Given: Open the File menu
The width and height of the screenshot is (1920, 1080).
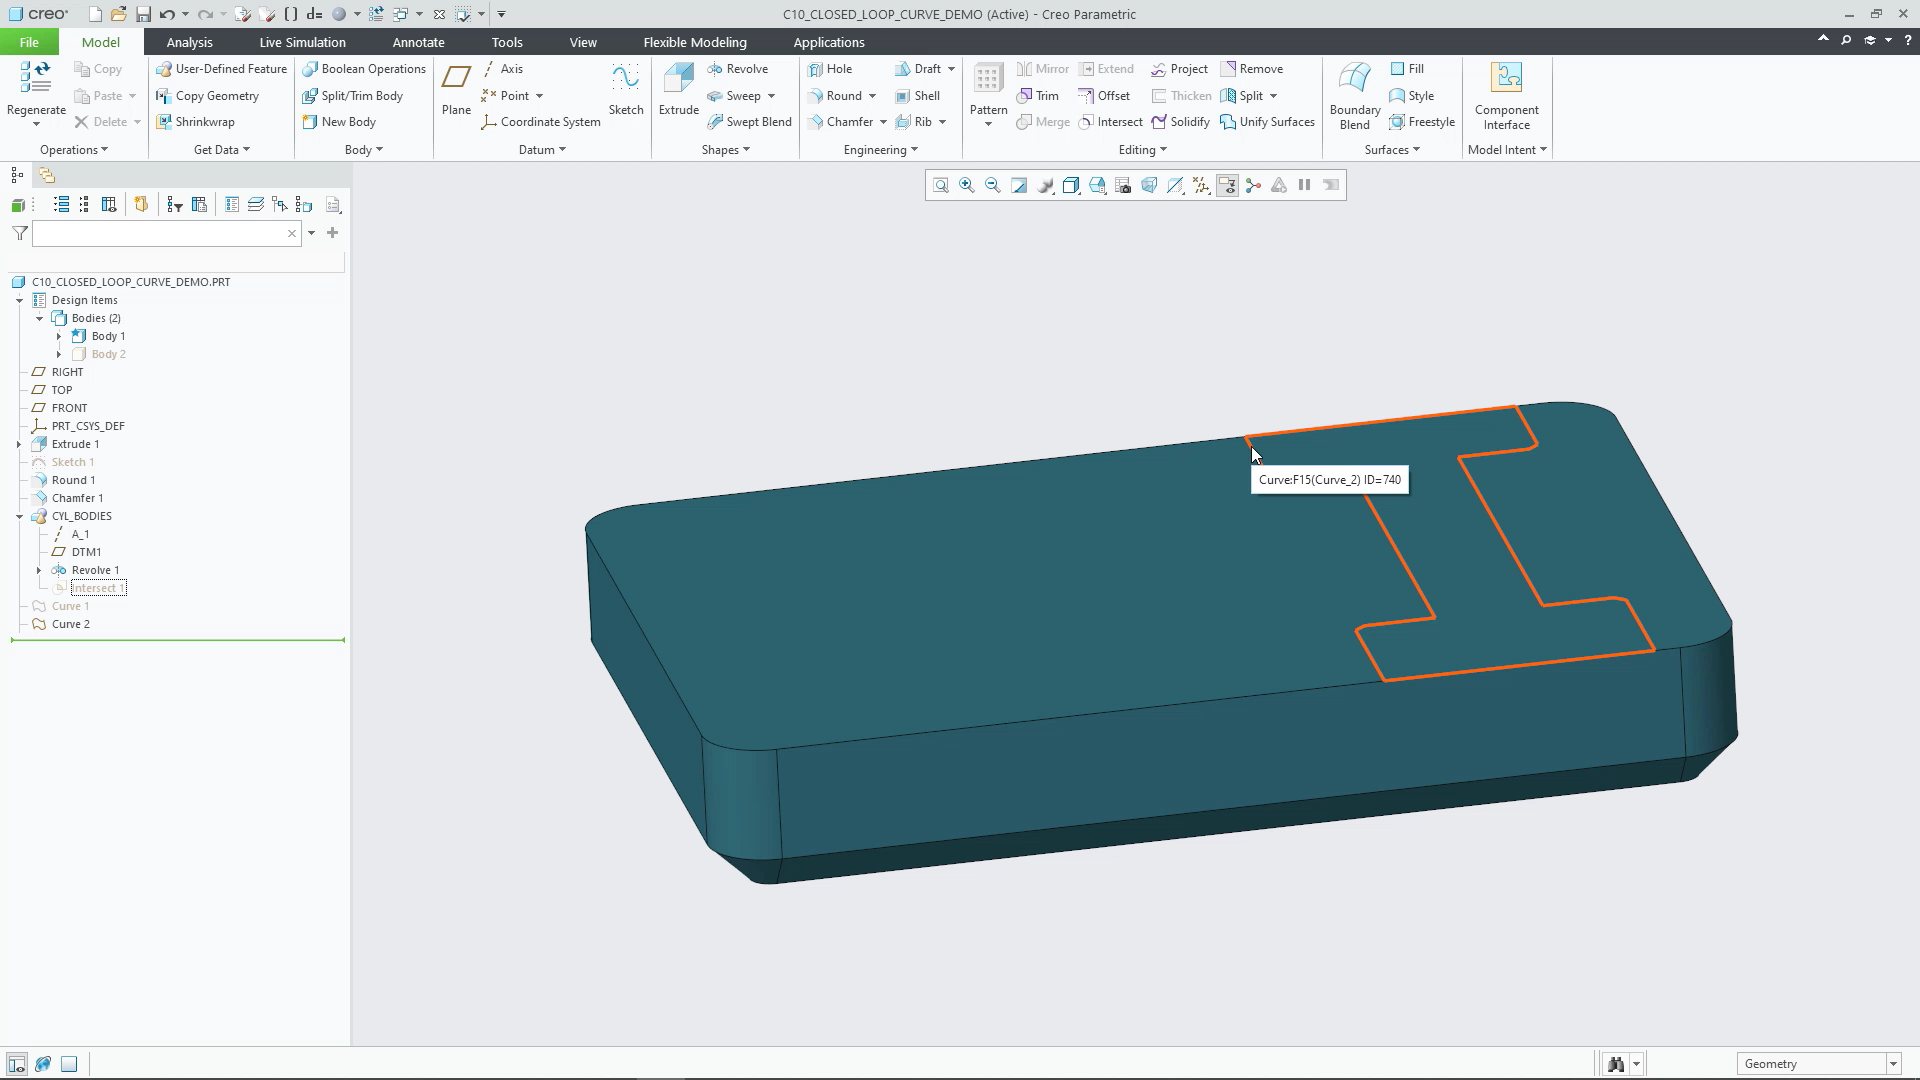Looking at the screenshot, I should [x=29, y=42].
